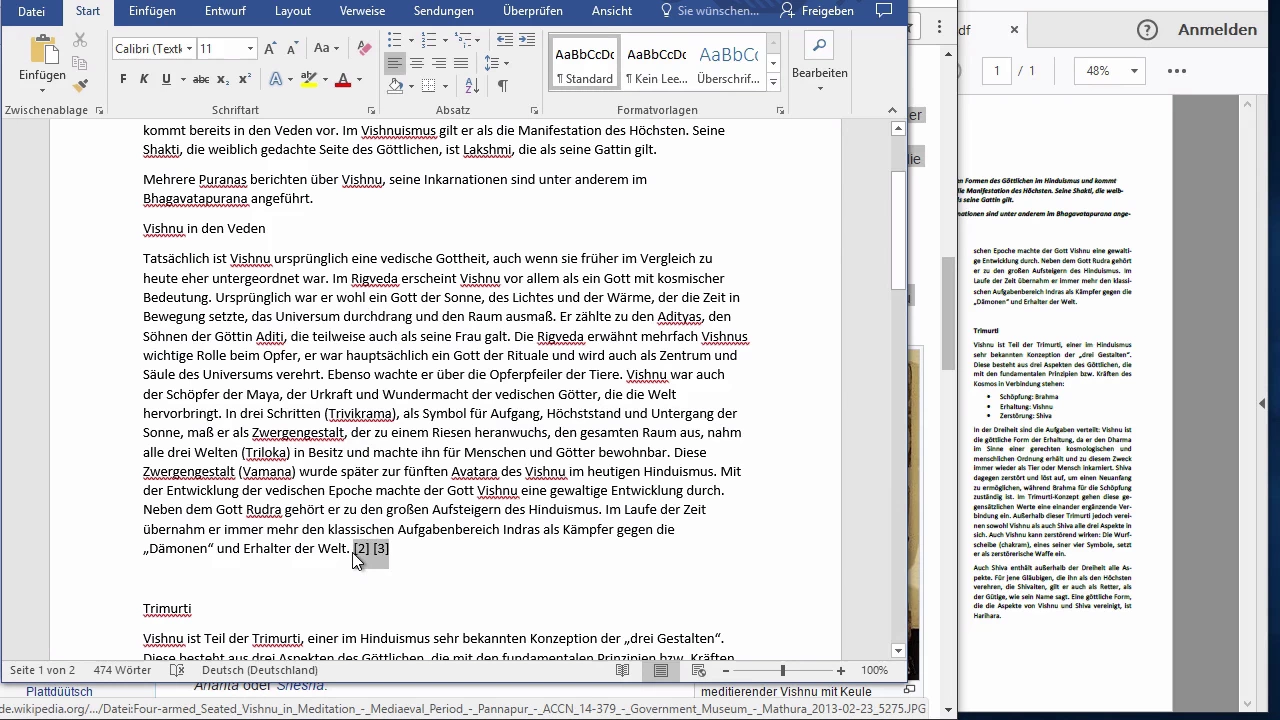Toggle strikethrough abc

pyautogui.click(x=200, y=79)
